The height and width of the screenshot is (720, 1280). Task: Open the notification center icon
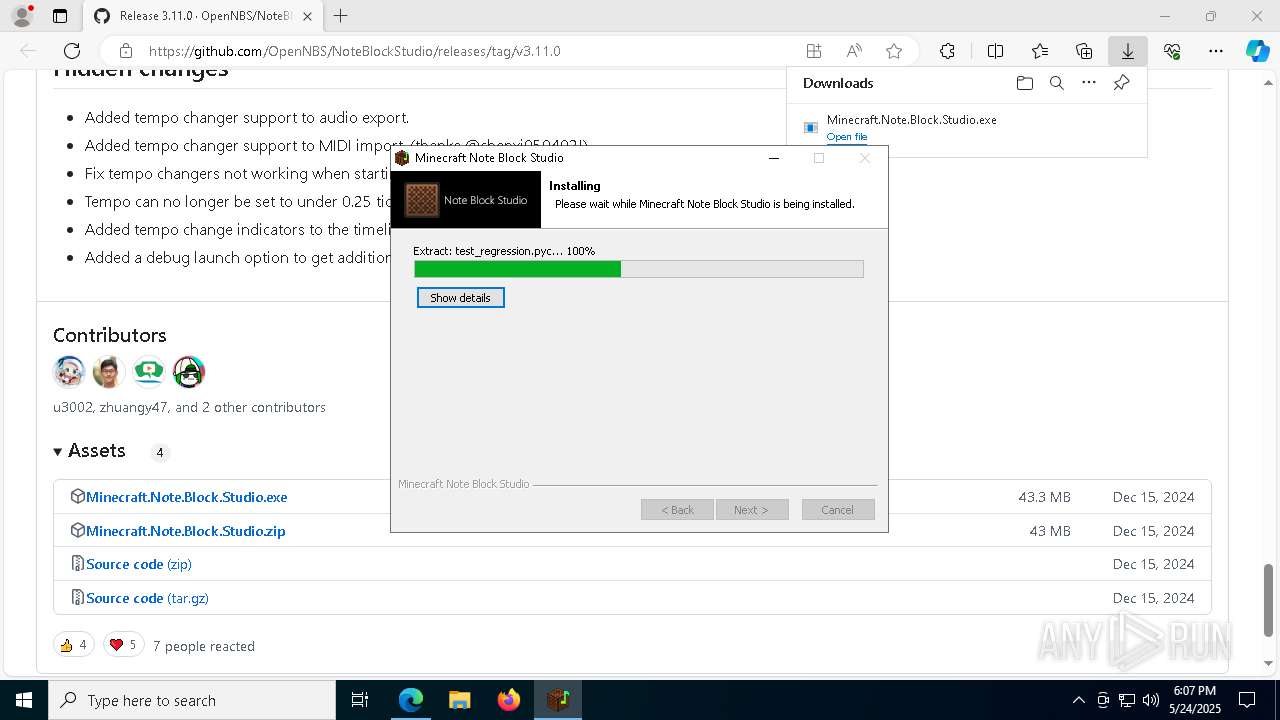1247,700
